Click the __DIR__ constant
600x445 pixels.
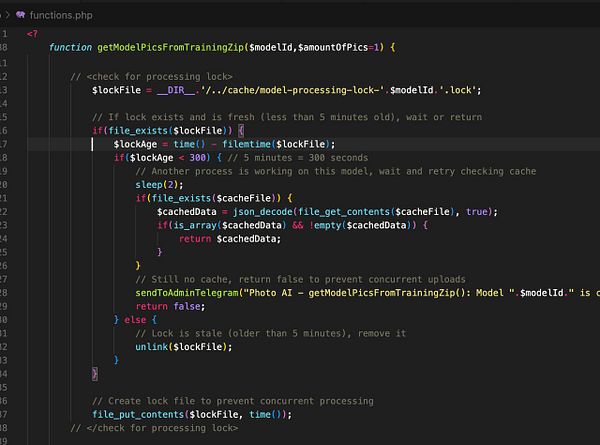click(176, 90)
